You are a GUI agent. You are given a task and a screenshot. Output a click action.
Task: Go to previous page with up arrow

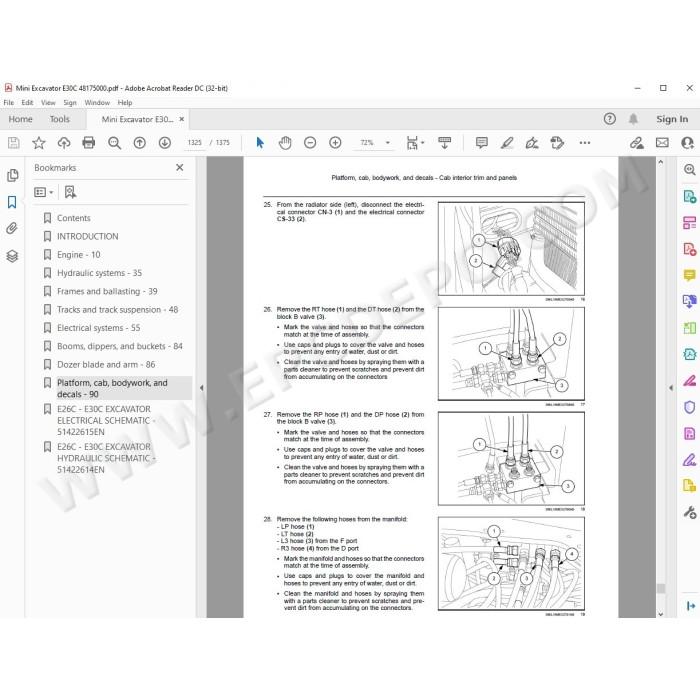pos(140,143)
